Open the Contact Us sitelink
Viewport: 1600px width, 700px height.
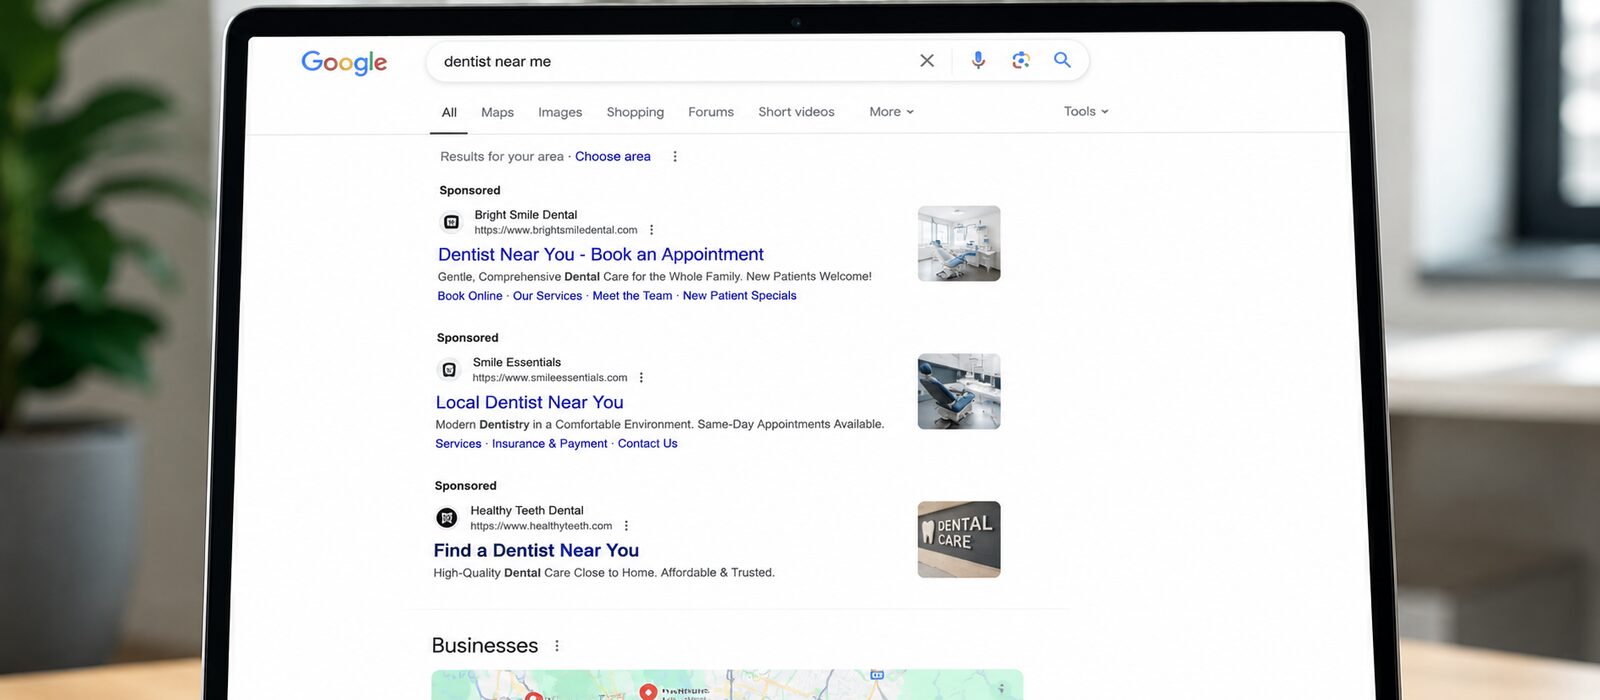[x=647, y=444]
